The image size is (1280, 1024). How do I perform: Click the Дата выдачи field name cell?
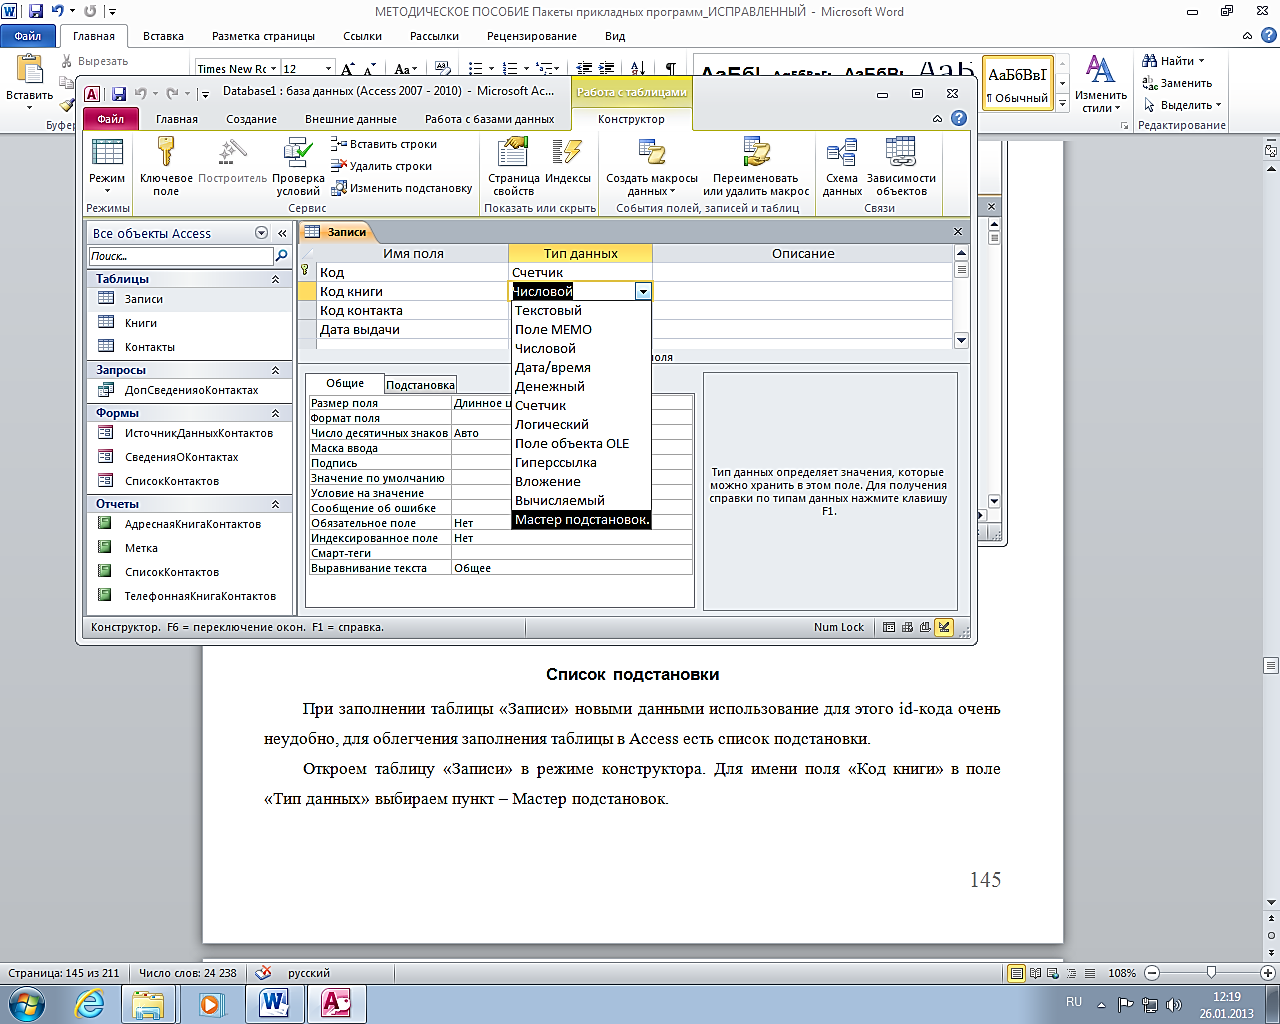coord(412,330)
